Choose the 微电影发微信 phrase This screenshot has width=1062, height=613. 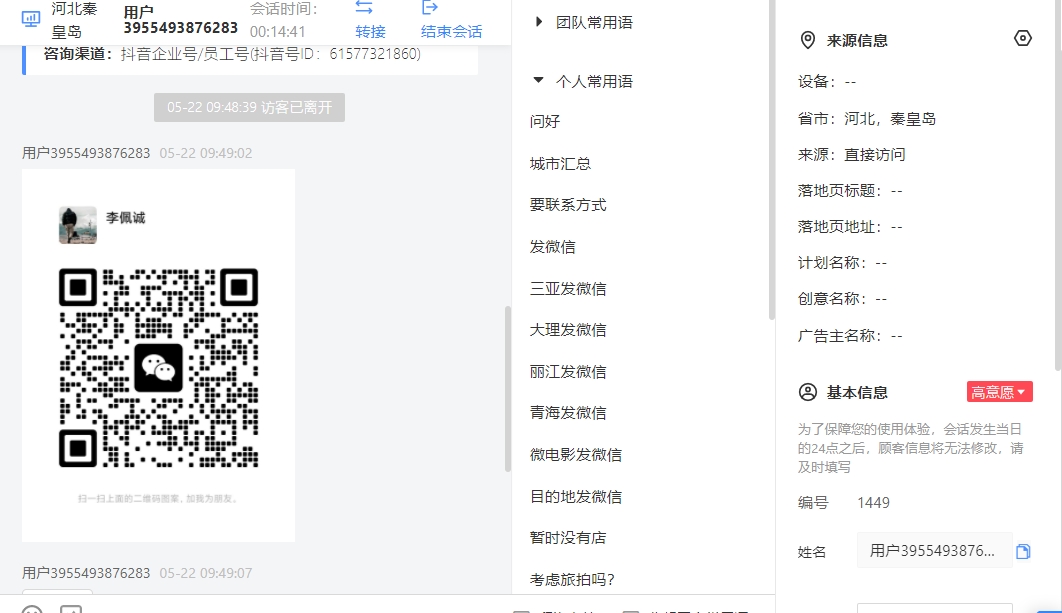click(x=576, y=455)
